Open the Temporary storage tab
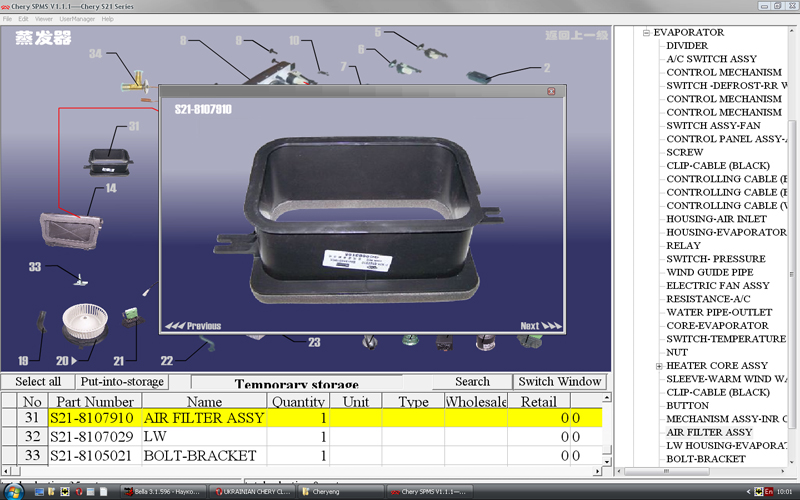This screenshot has width=800, height=500. click(x=296, y=383)
